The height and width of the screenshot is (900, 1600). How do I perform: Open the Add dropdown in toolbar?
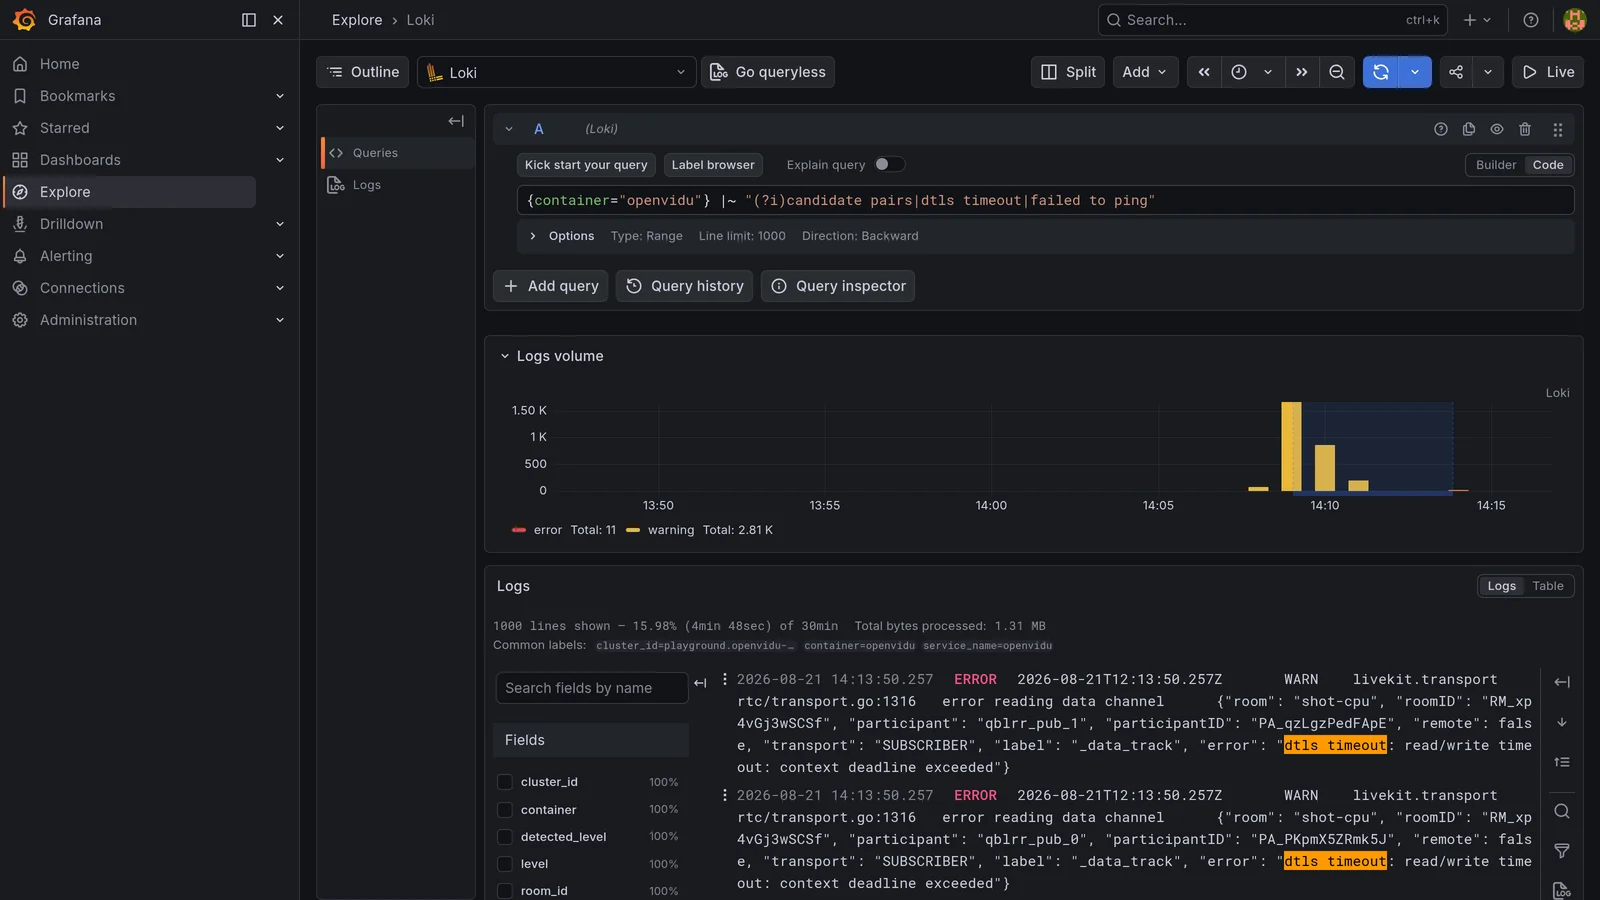point(1146,72)
